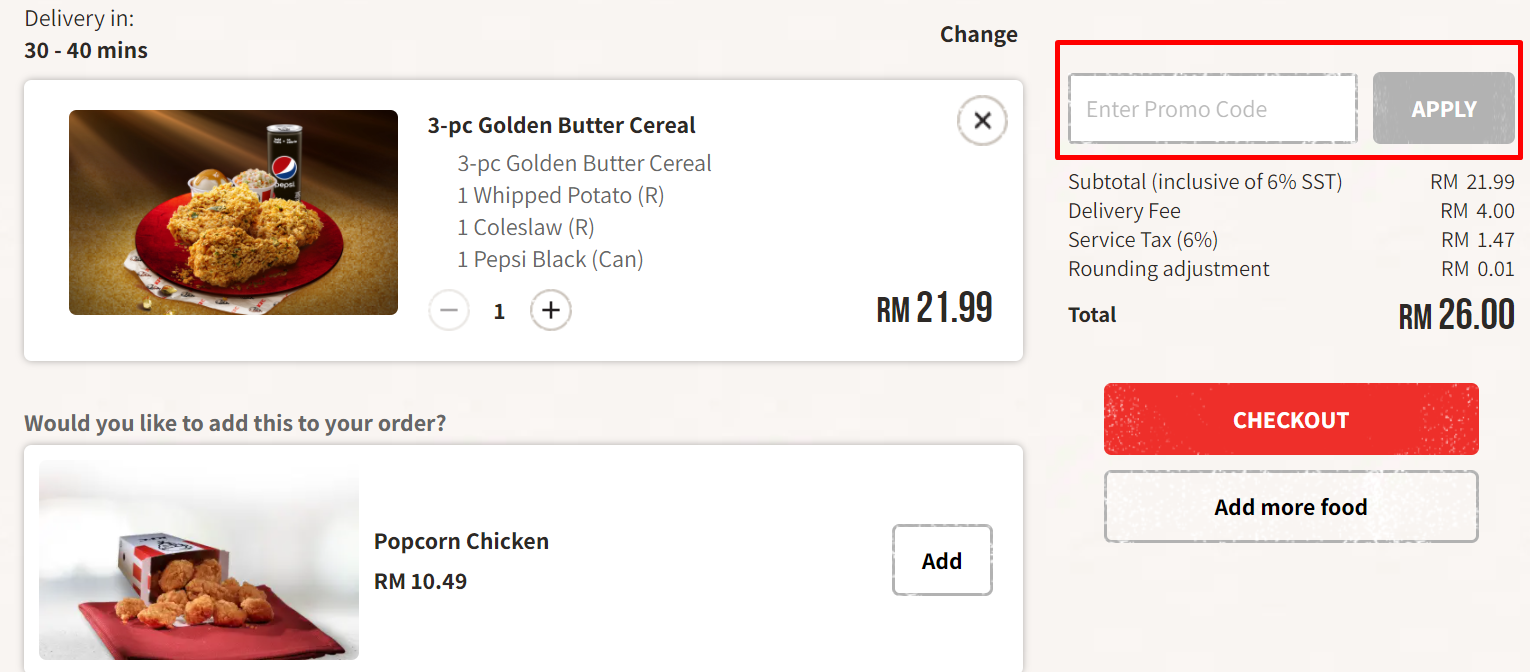
Task: Remove the 3-pc Golden Butter Cereal from cart
Action: coord(981,120)
